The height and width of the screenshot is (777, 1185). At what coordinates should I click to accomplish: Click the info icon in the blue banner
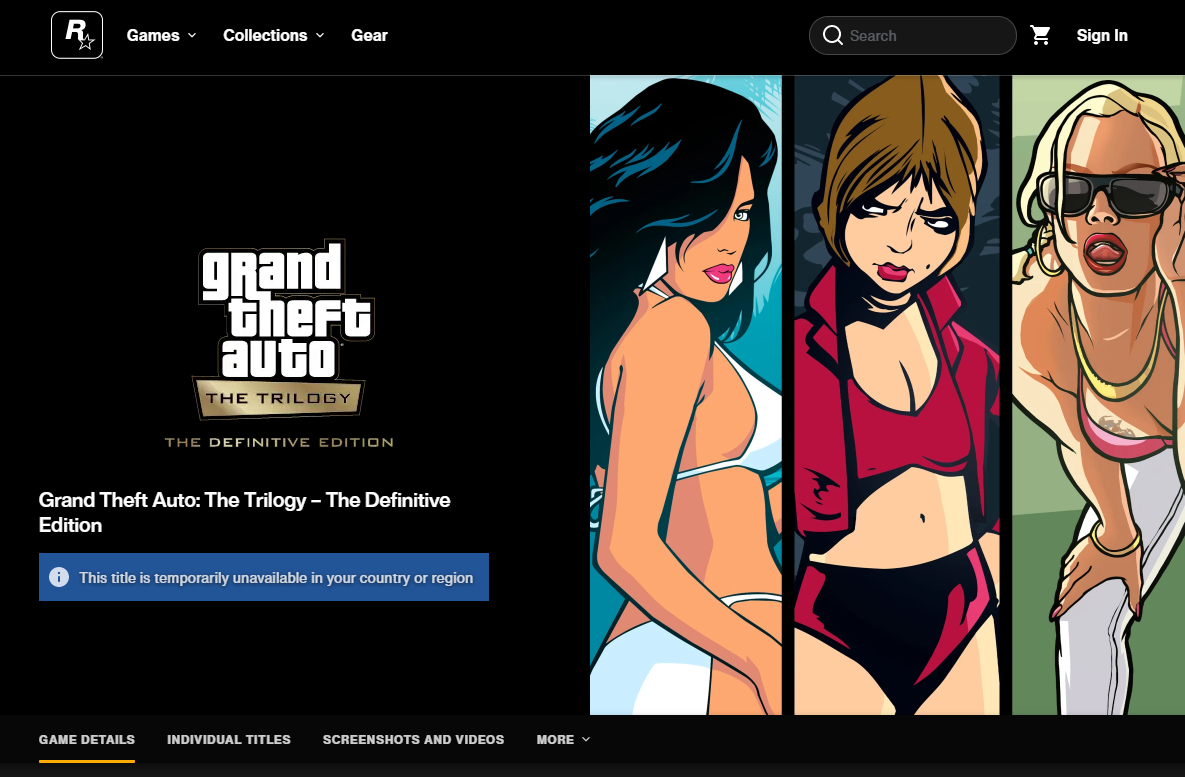(x=59, y=578)
